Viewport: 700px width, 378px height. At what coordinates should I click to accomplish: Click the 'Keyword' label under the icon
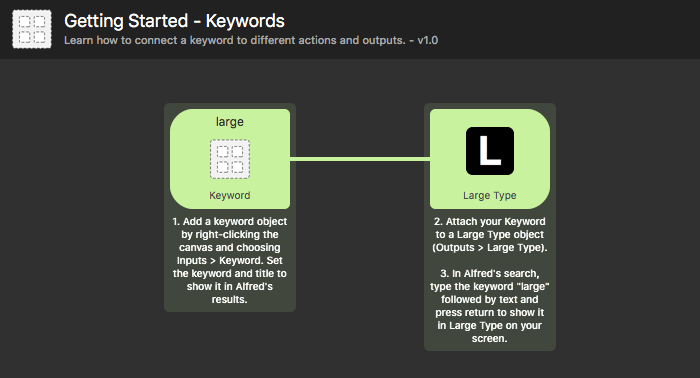(230, 195)
